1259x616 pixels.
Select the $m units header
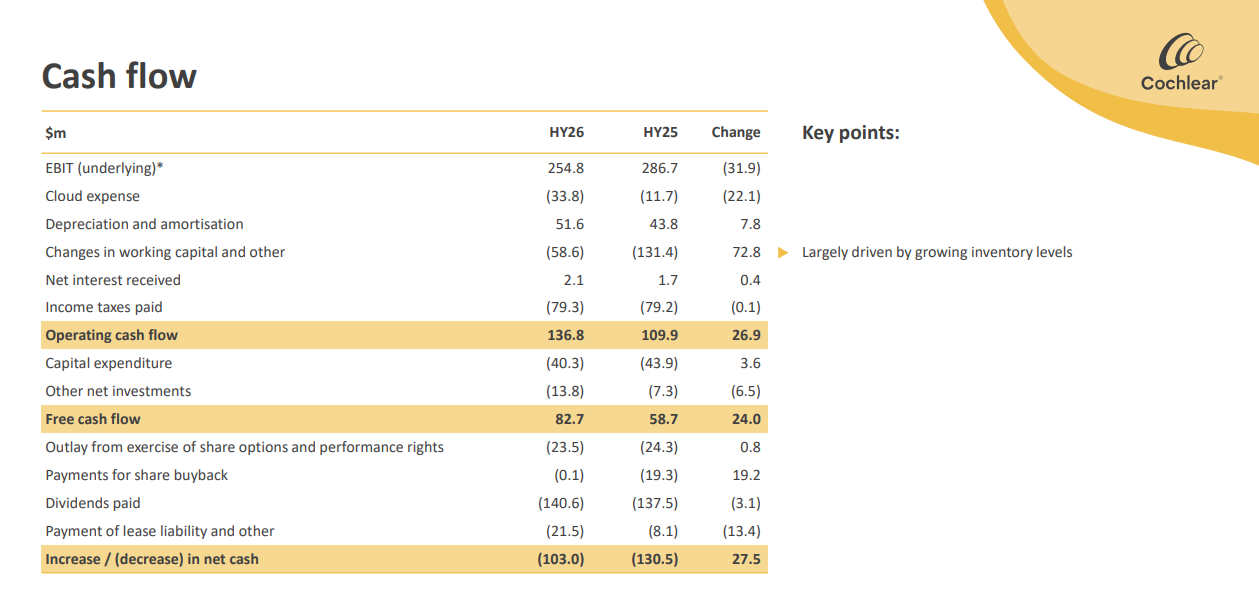click(x=56, y=132)
